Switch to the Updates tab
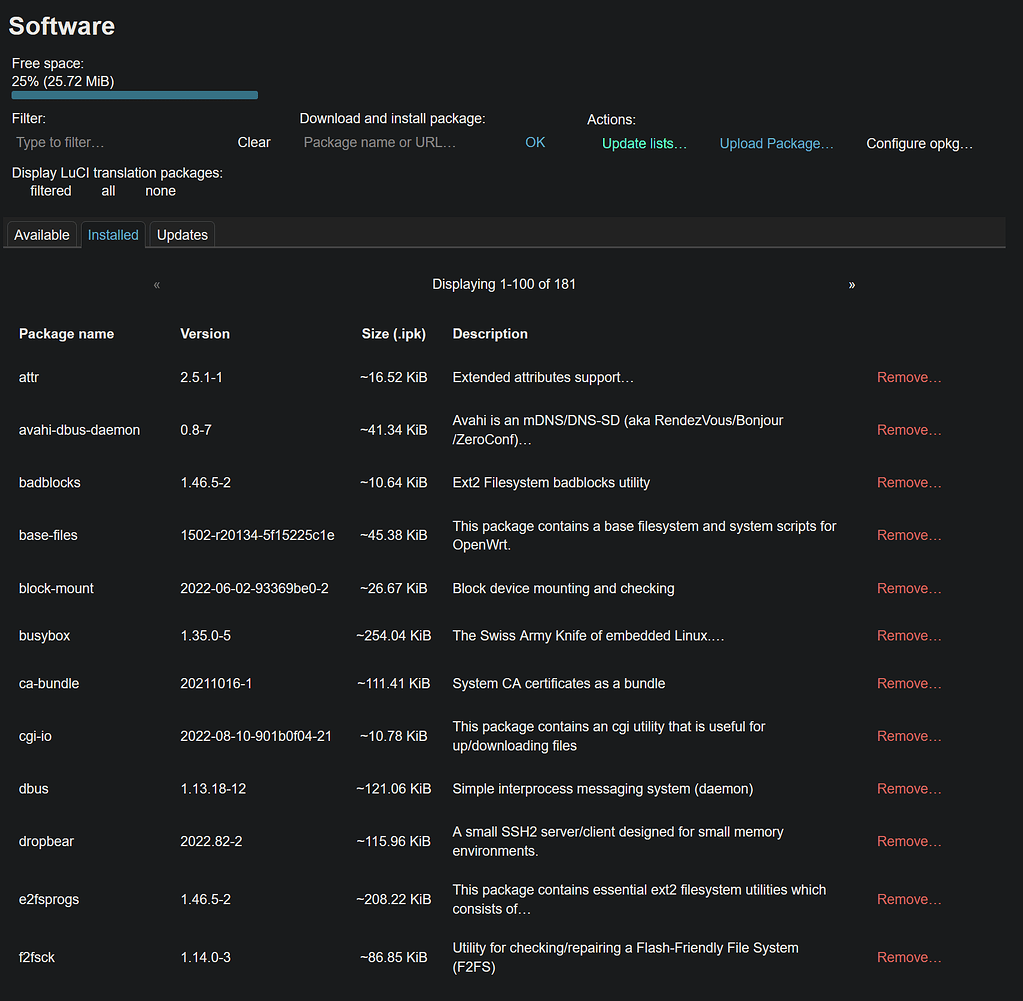The height and width of the screenshot is (1001, 1023). point(181,234)
